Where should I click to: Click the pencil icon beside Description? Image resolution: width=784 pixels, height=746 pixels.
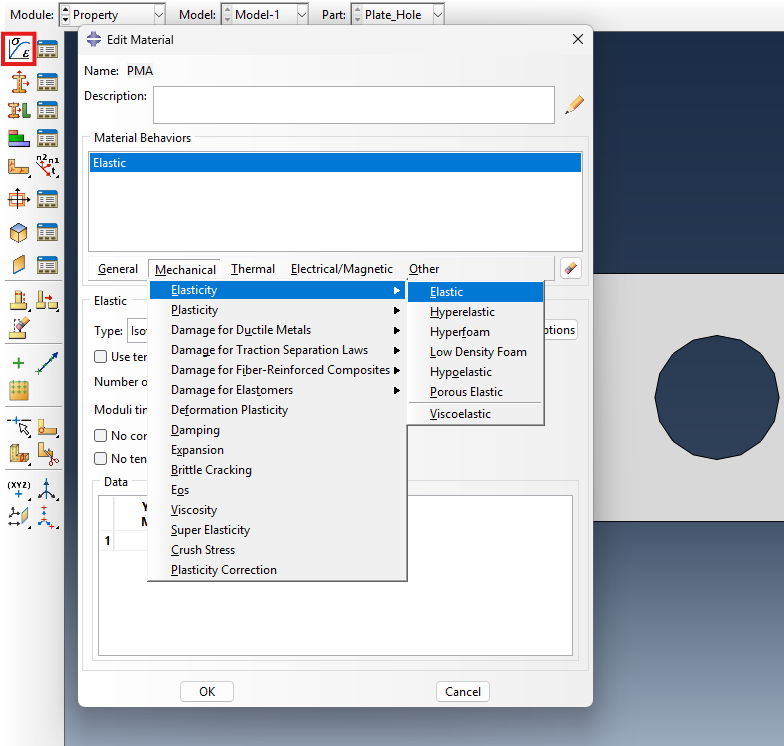[574, 104]
